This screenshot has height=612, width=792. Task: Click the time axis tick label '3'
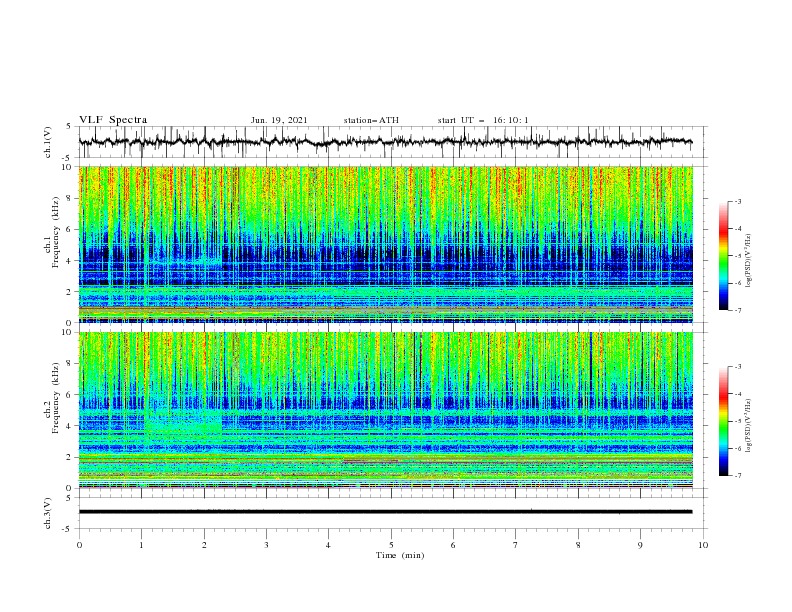pos(266,545)
